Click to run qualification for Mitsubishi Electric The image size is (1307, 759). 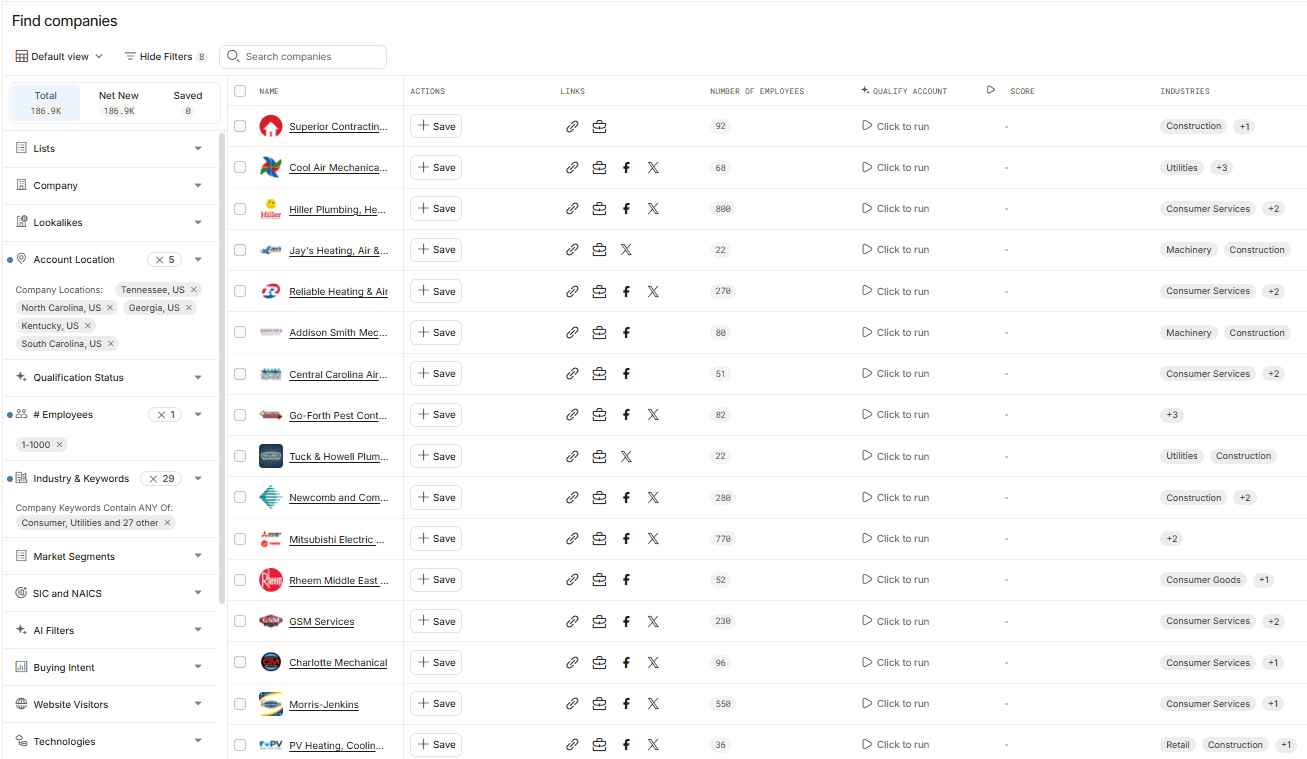coord(895,539)
